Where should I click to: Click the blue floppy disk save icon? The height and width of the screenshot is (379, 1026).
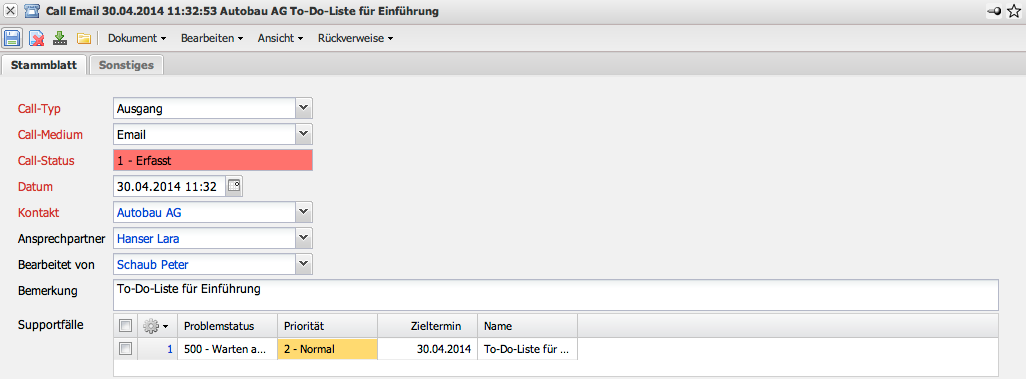[12, 38]
